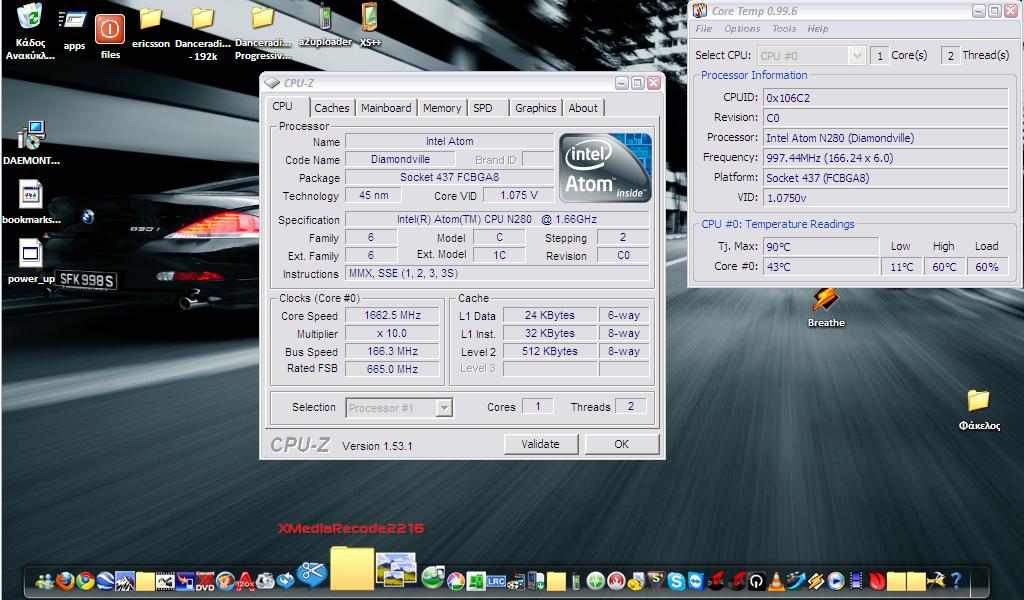The image size is (1024, 600).
Task: Open the pictures stack in the dock
Action: [396, 568]
